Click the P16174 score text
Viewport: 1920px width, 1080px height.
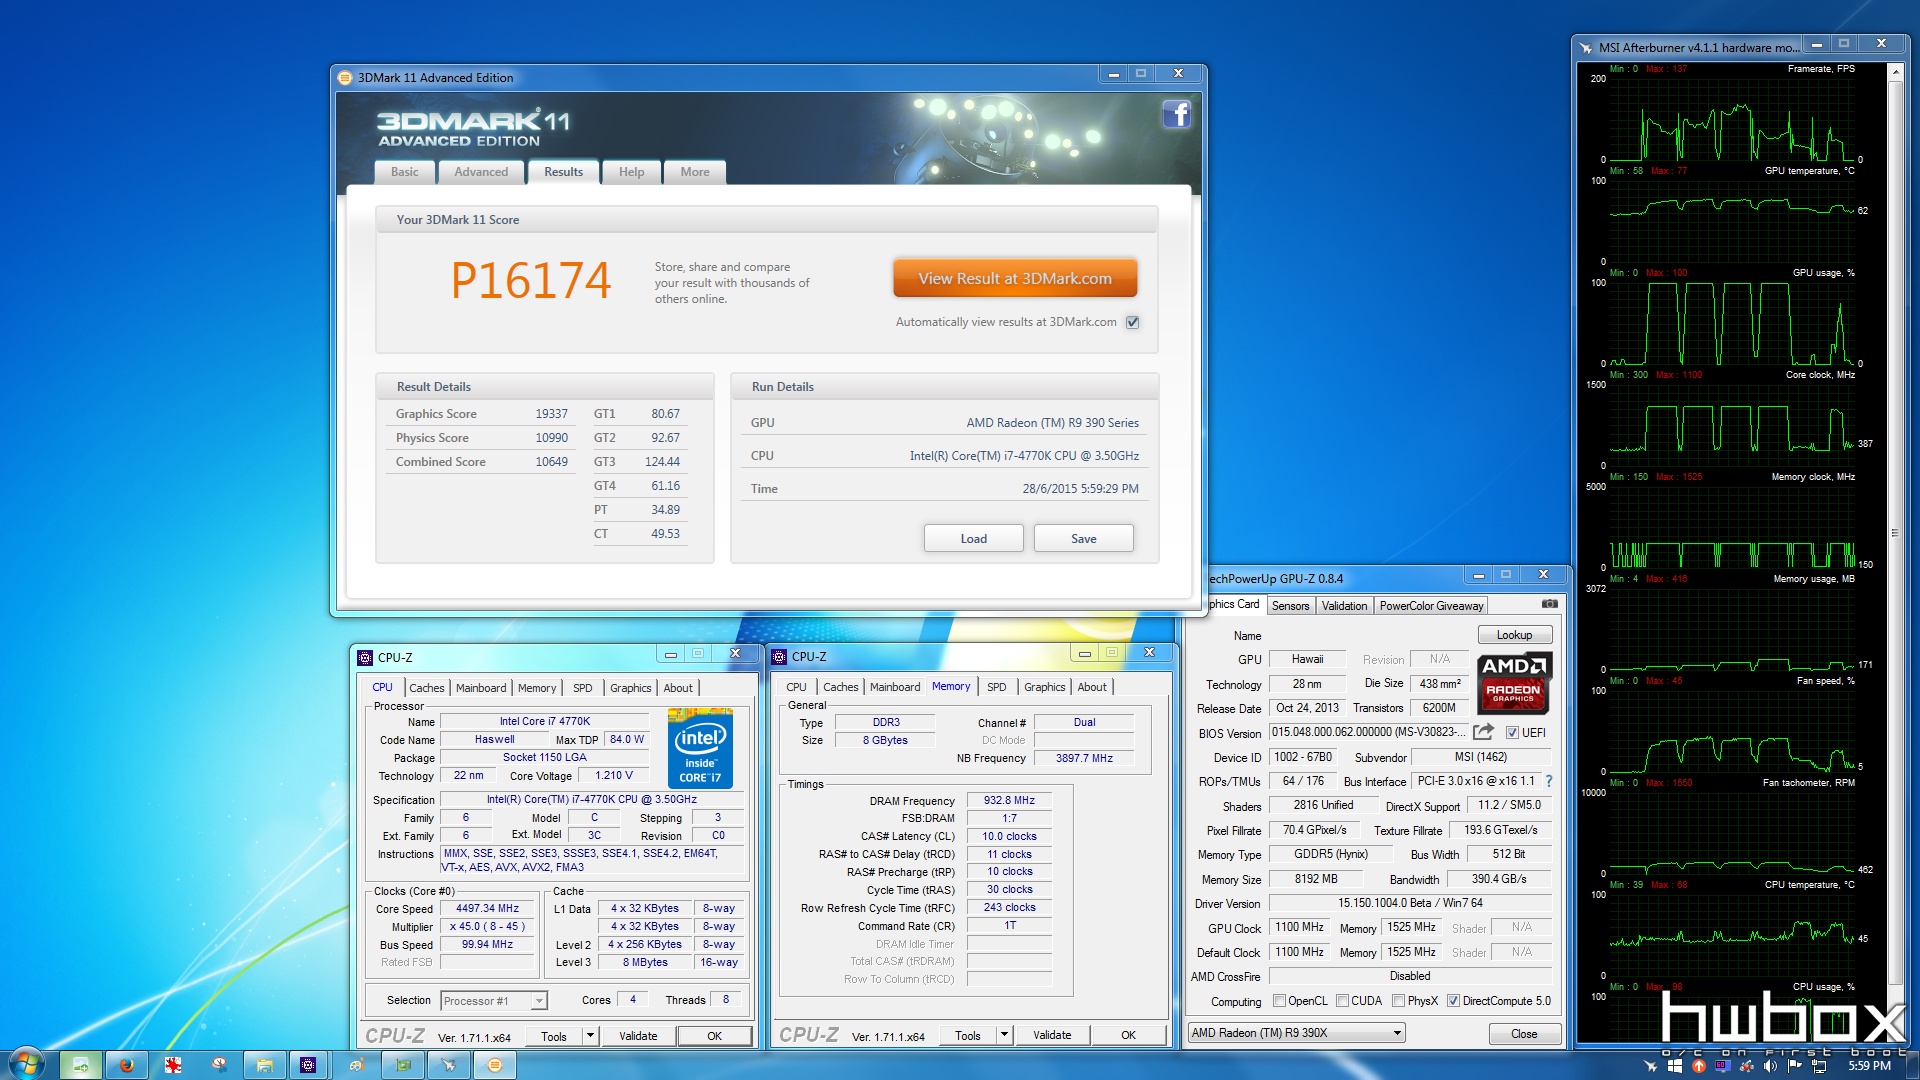530,280
